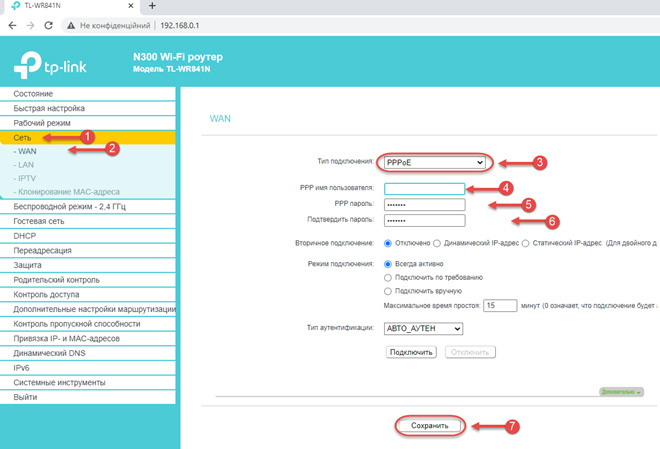Open the Системные инструменты menu

click(x=59, y=382)
